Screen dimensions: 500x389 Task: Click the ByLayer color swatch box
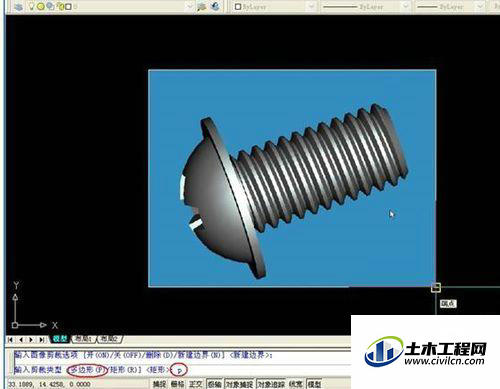click(x=238, y=7)
